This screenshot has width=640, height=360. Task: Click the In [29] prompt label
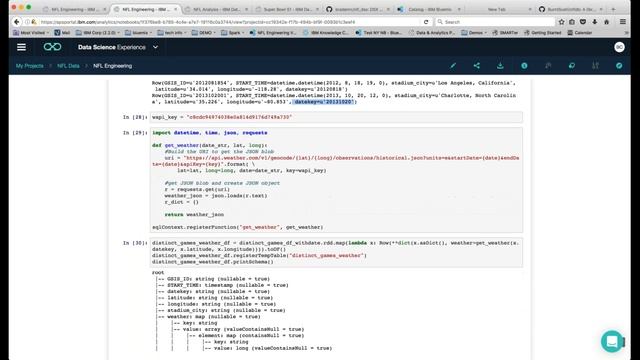[135, 133]
